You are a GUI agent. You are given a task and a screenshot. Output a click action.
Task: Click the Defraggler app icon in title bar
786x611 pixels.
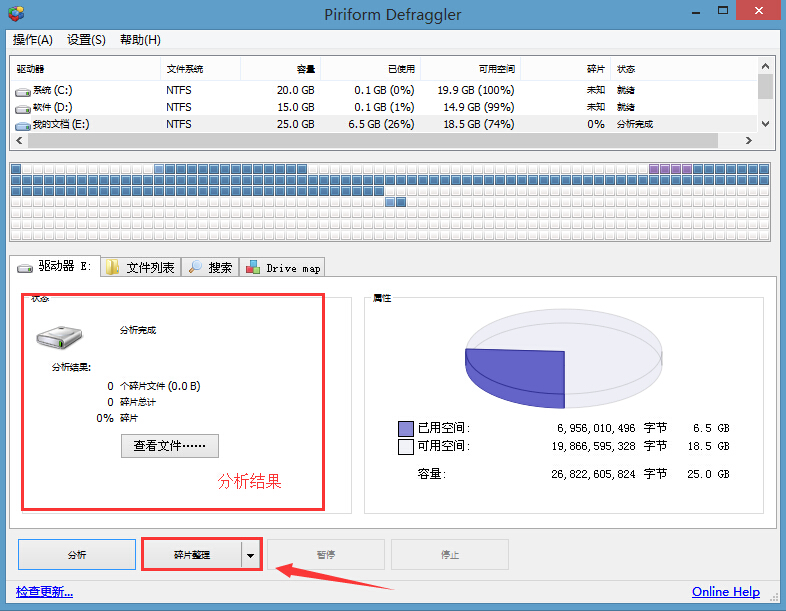point(16,14)
